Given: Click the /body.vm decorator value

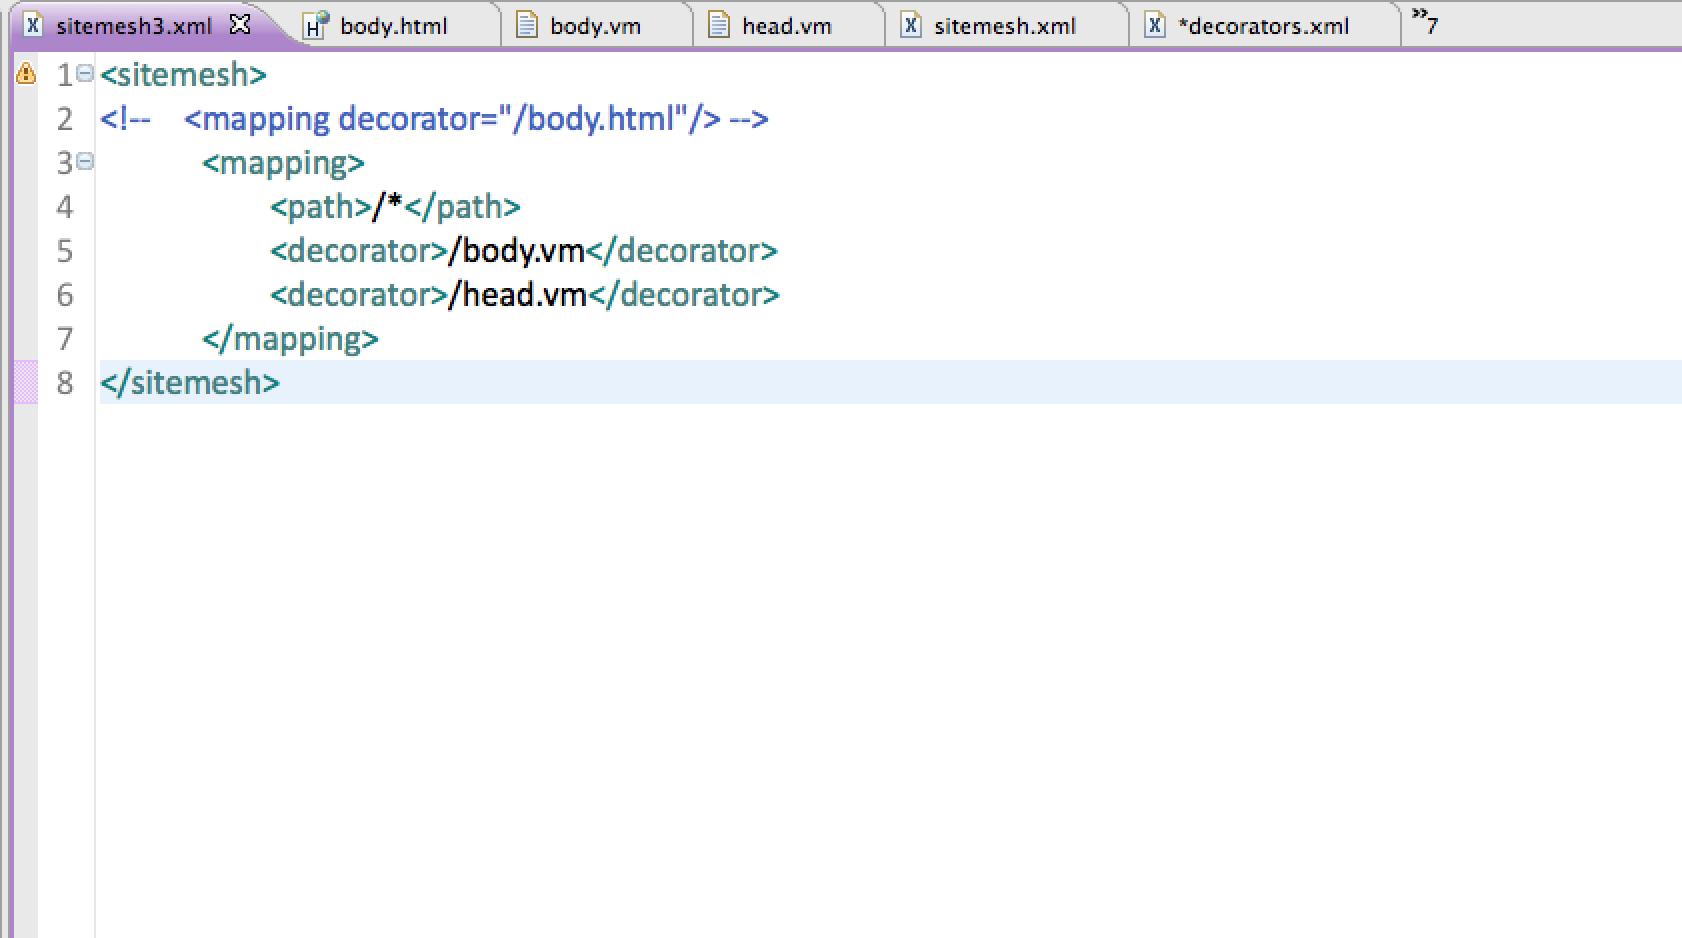Looking at the screenshot, I should pyautogui.click(x=517, y=251).
